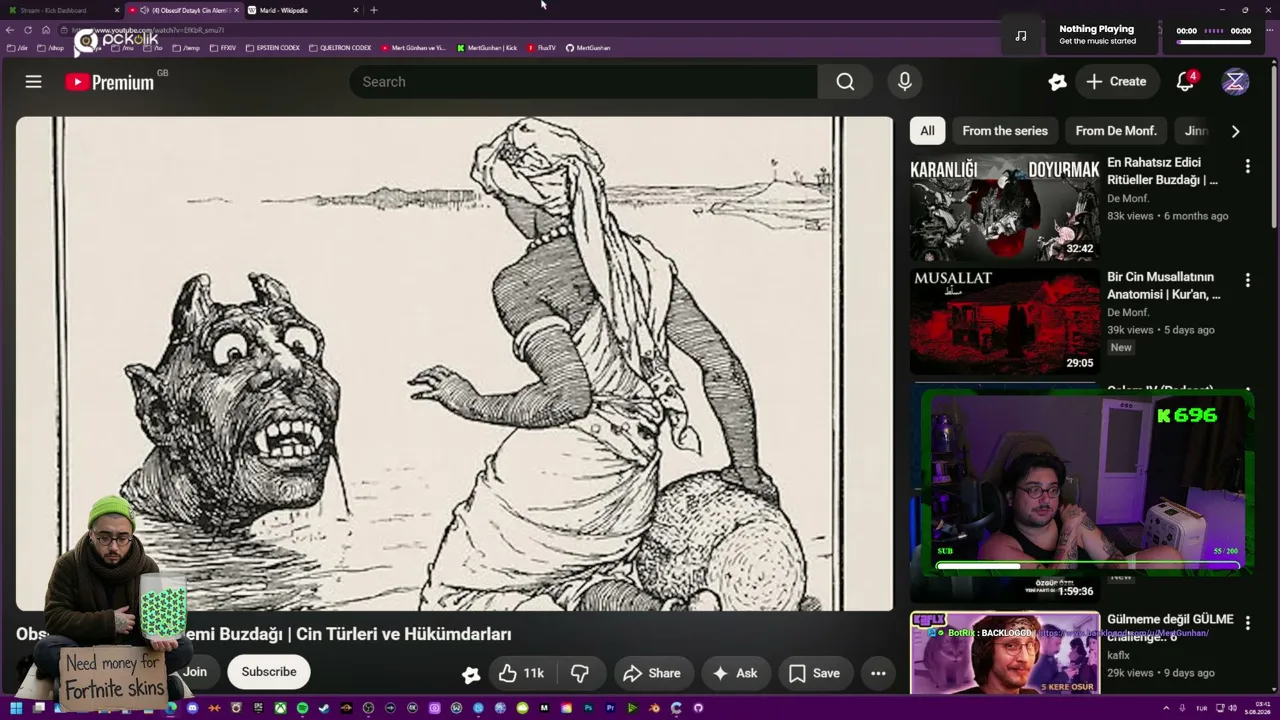Open the YouTube guide hamburger menu
The image size is (1280, 720).
[x=34, y=82]
